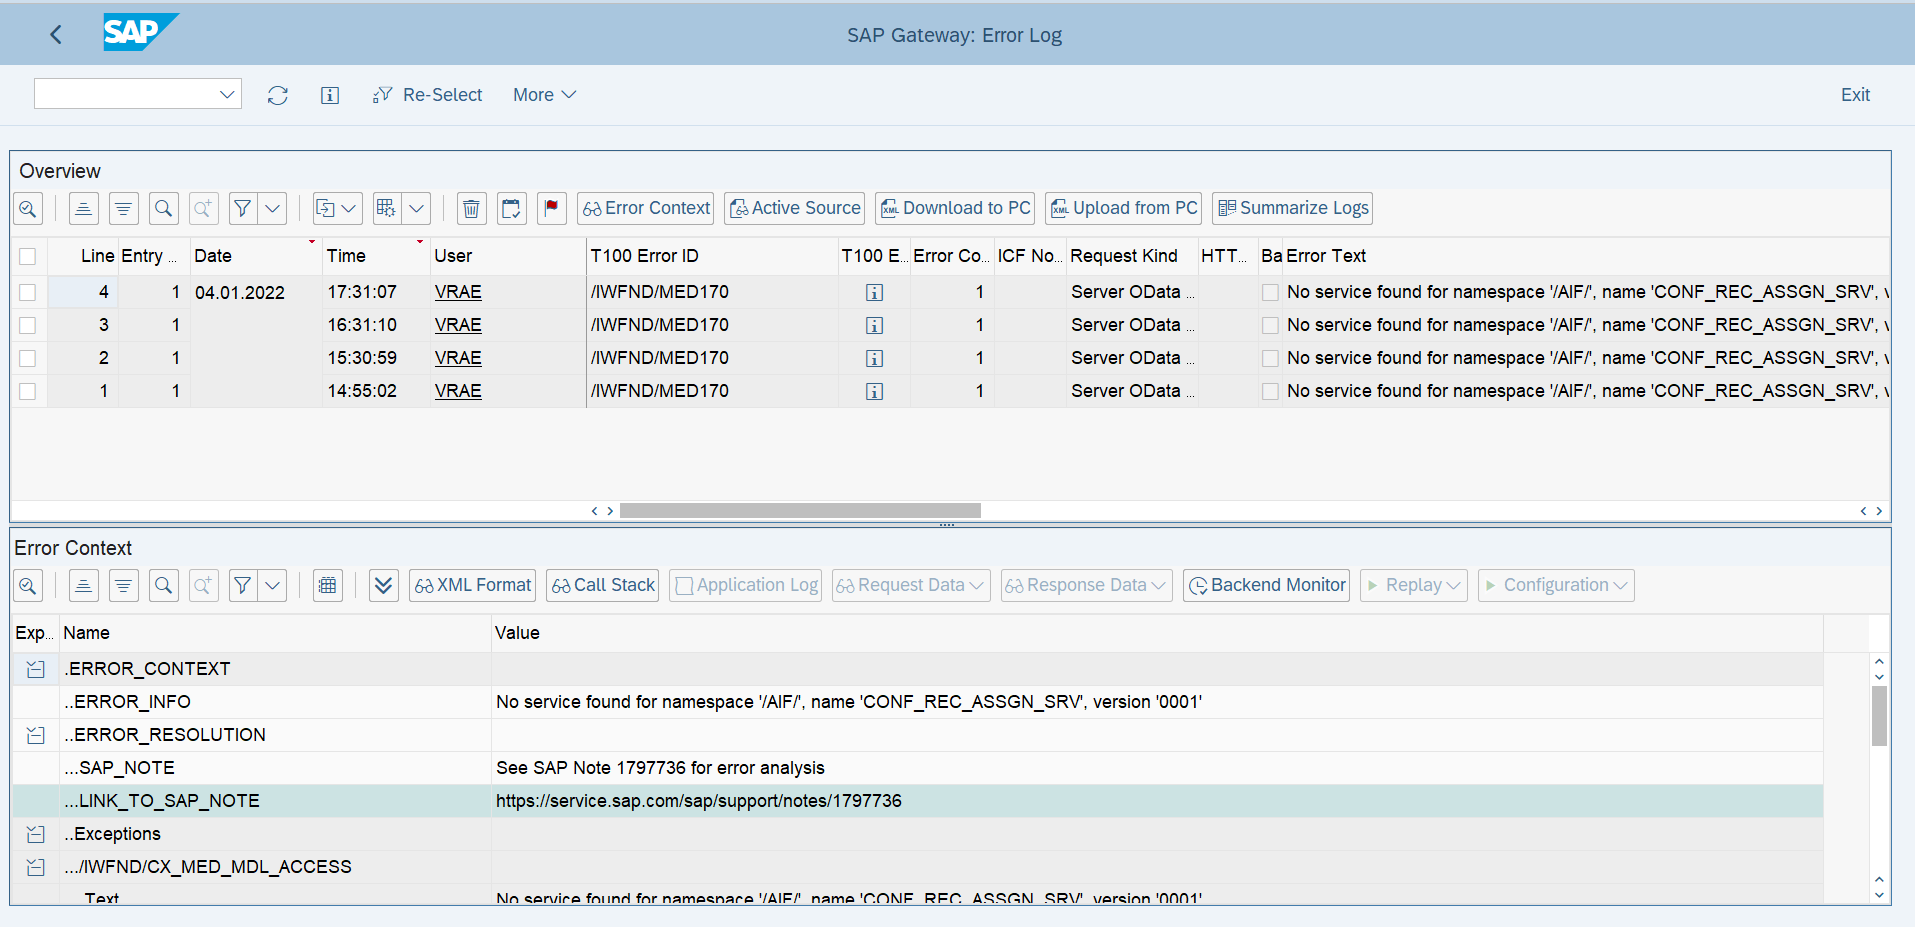Image resolution: width=1915 pixels, height=927 pixels.
Task: Click the flag icon in Overview toolbar
Action: point(551,208)
